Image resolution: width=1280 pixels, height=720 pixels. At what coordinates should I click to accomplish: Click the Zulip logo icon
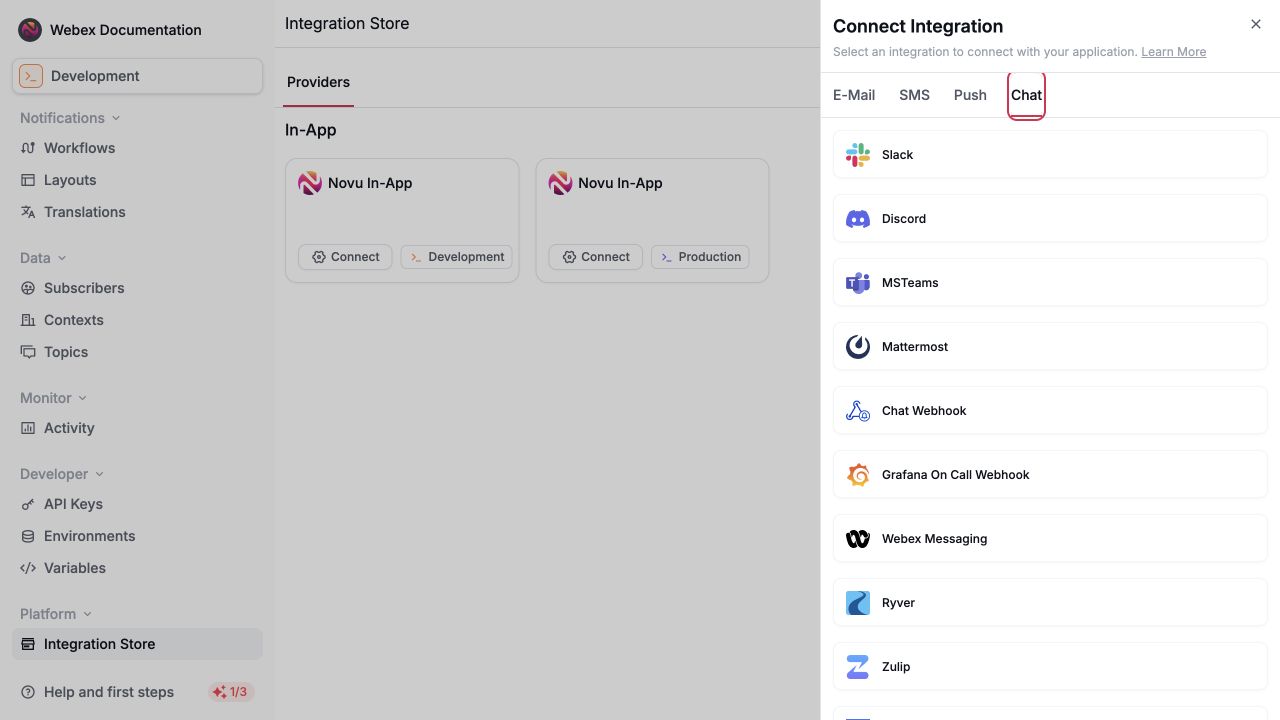coord(858,667)
